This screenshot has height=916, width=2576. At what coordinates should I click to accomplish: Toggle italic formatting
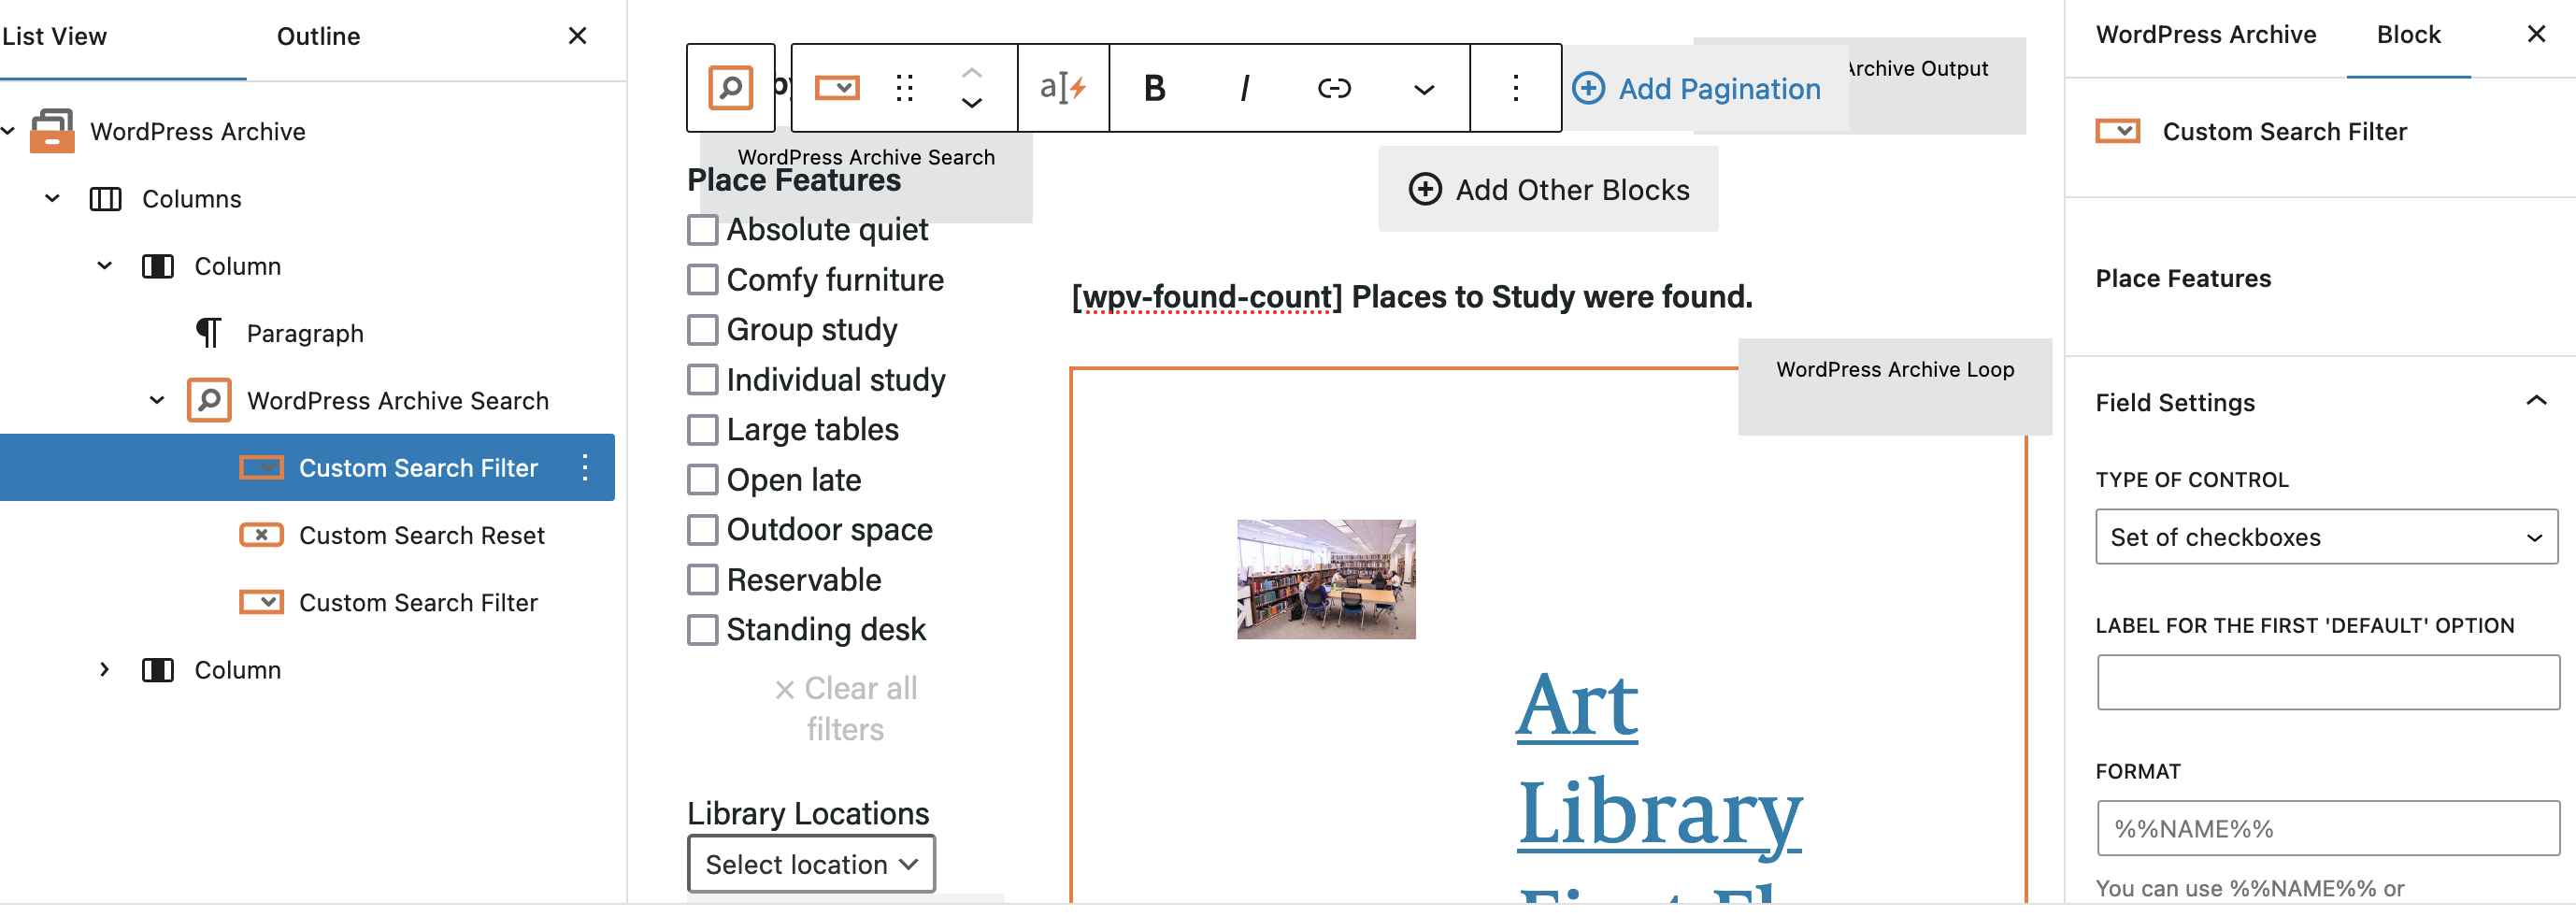click(x=1244, y=88)
